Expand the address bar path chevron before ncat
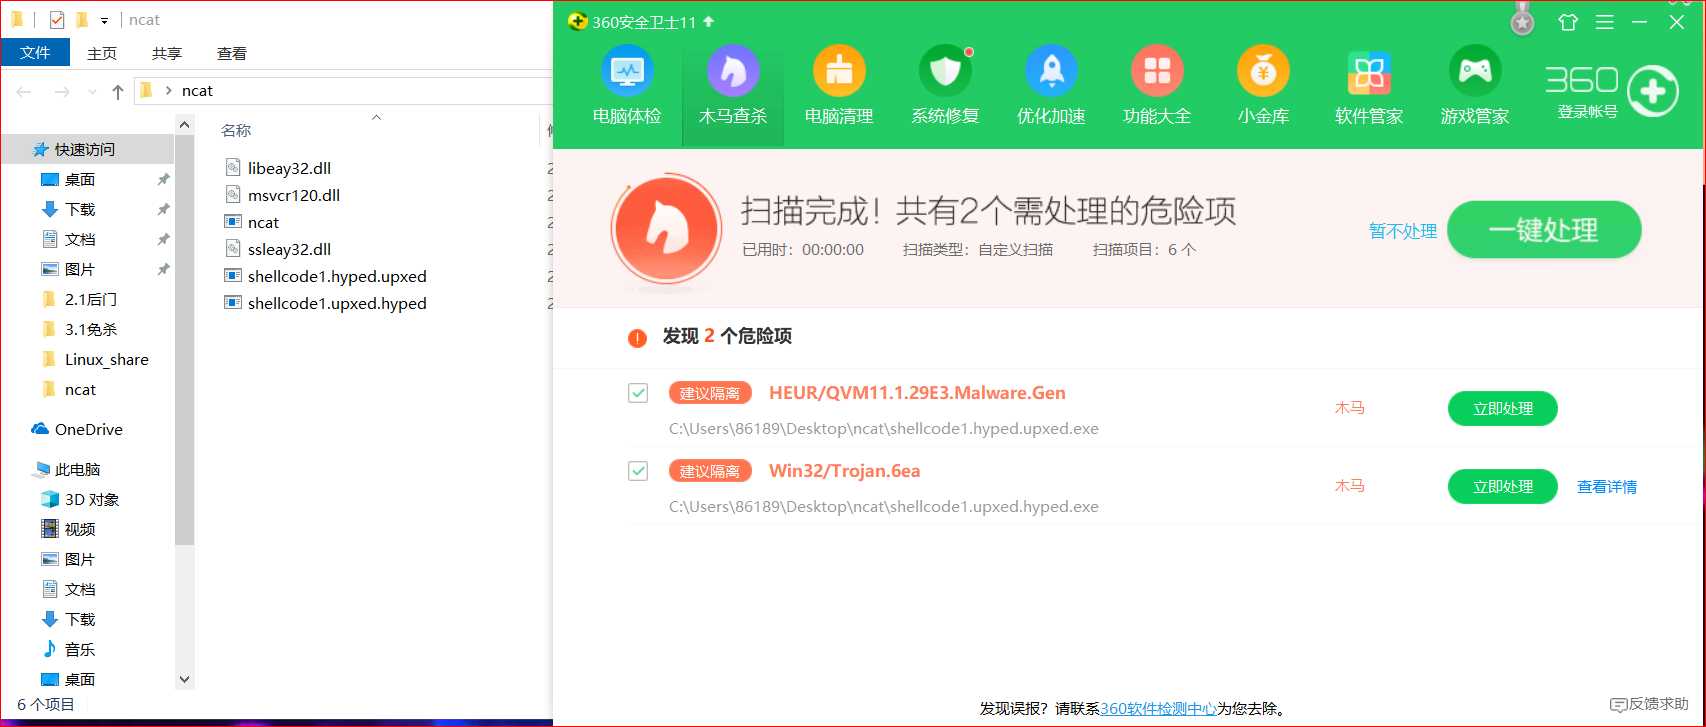 168,91
